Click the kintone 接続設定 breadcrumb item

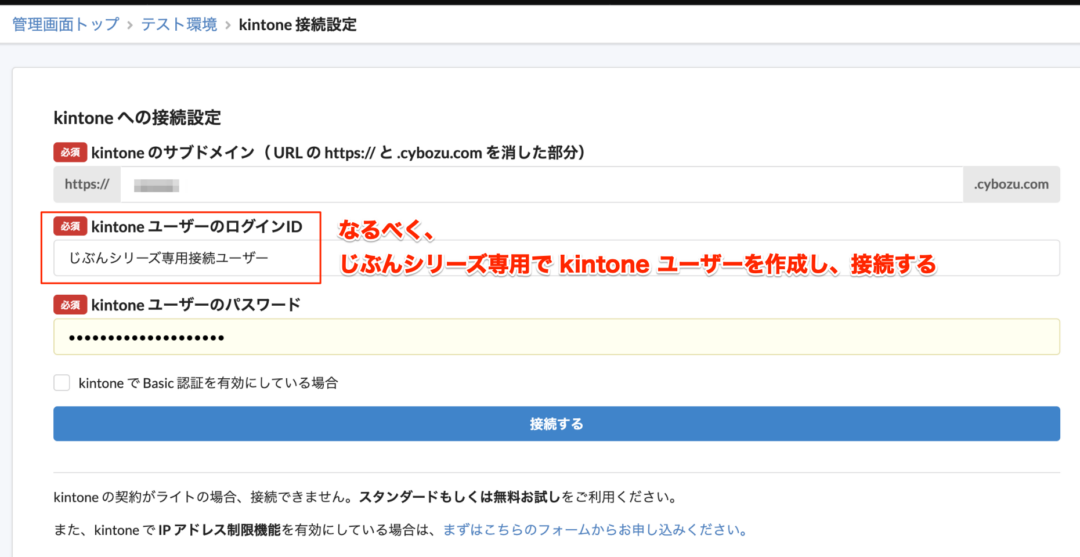point(297,24)
